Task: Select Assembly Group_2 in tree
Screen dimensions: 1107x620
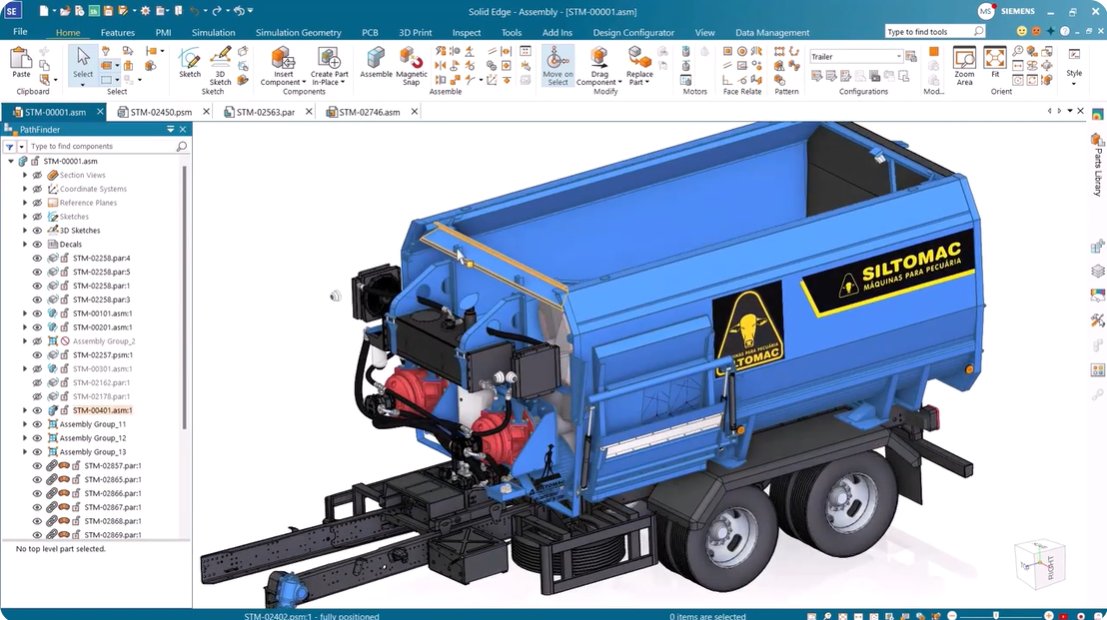Action: [x=104, y=341]
